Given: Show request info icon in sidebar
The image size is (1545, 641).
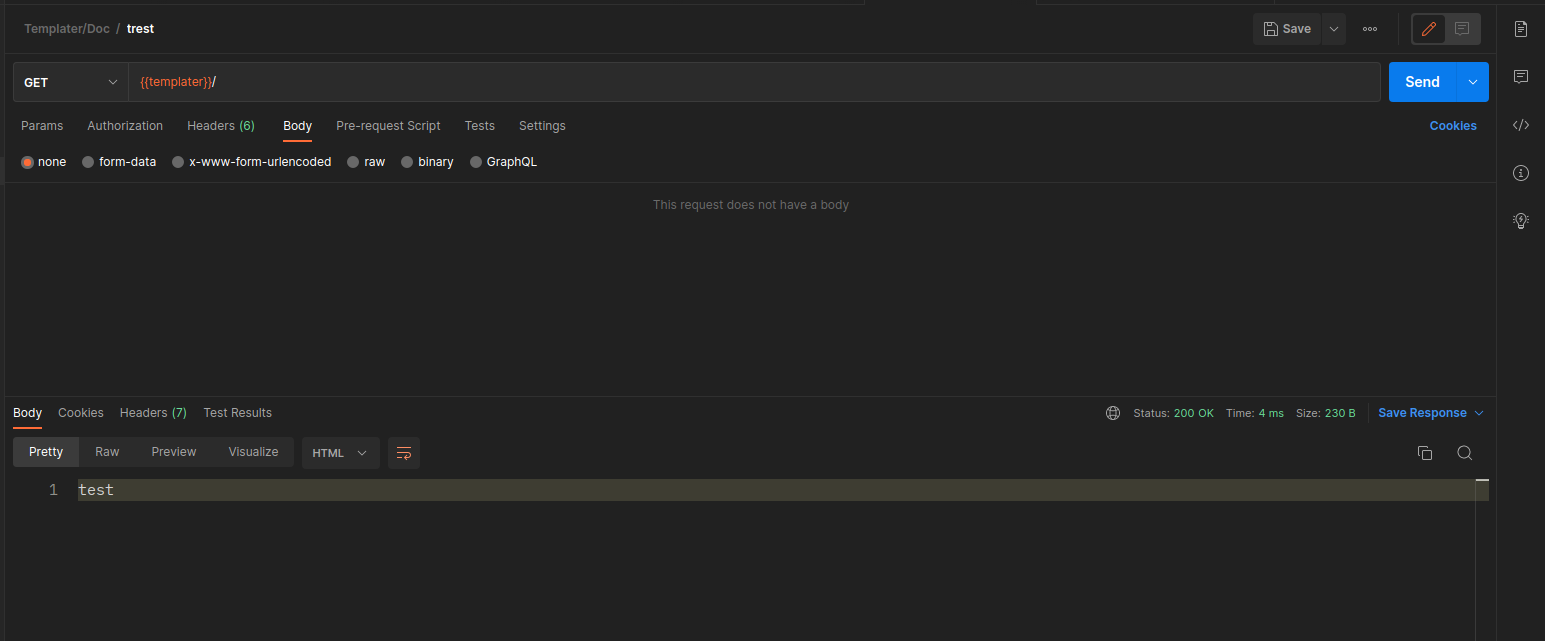Looking at the screenshot, I should 1520,173.
